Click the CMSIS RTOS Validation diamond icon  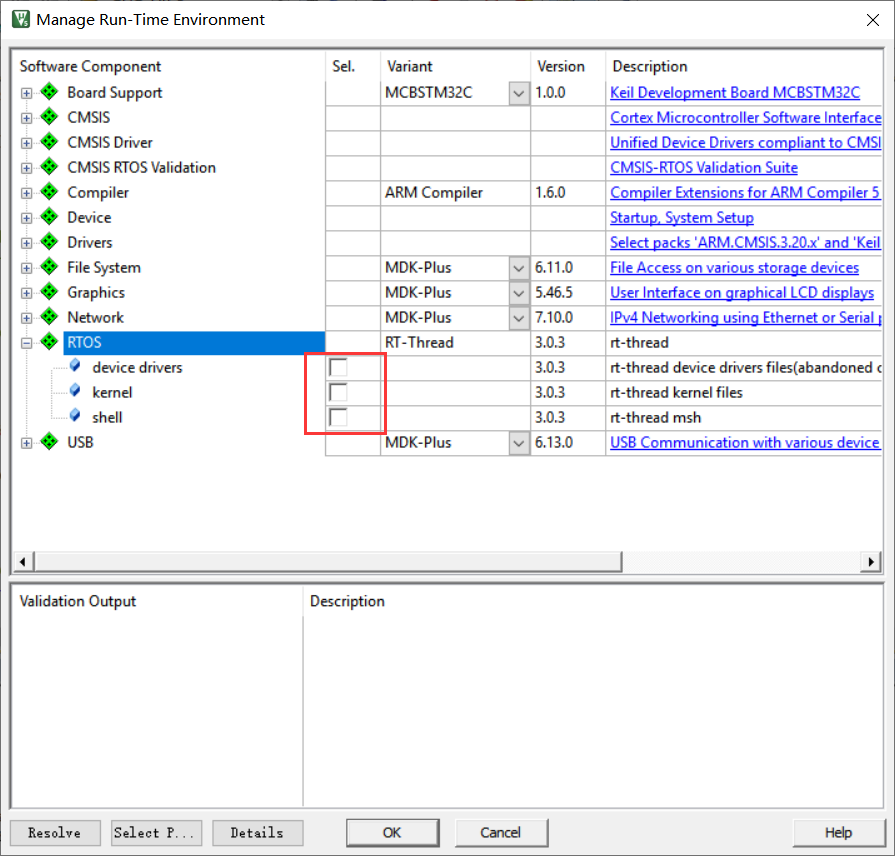point(50,167)
